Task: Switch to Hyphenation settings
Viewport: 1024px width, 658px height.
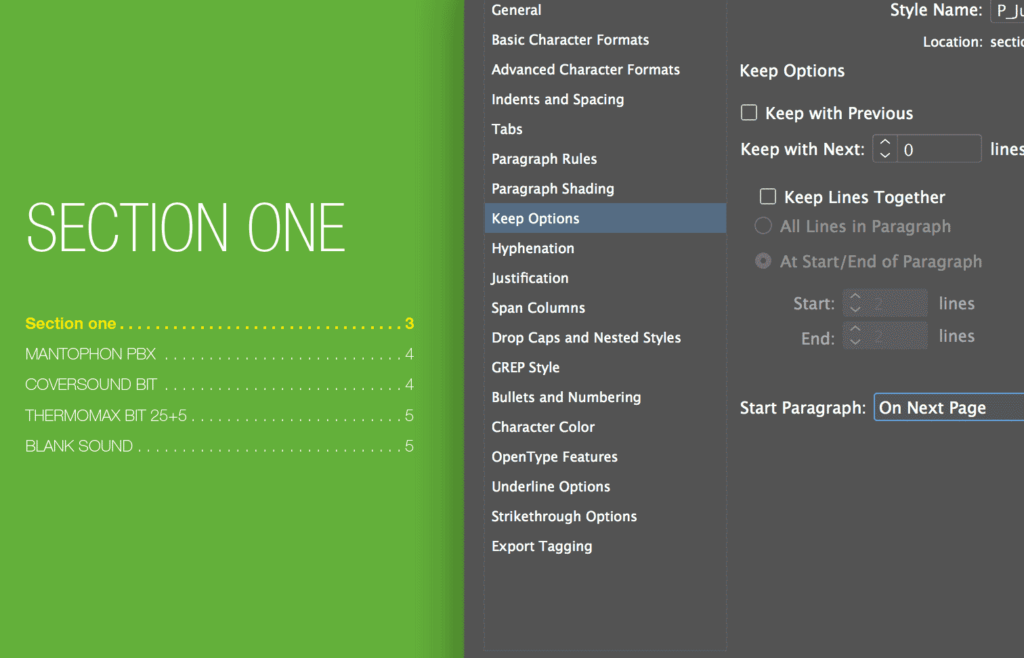Action: [532, 248]
